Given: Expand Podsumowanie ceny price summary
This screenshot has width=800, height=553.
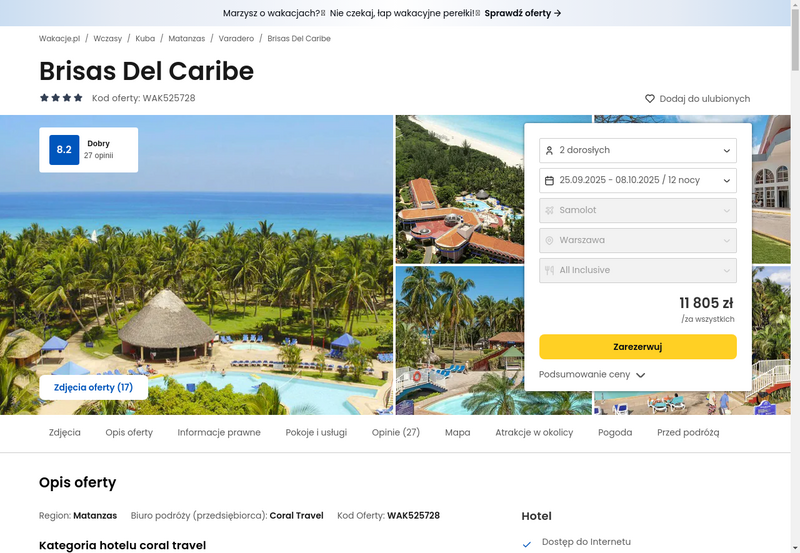Looking at the screenshot, I should [592, 374].
